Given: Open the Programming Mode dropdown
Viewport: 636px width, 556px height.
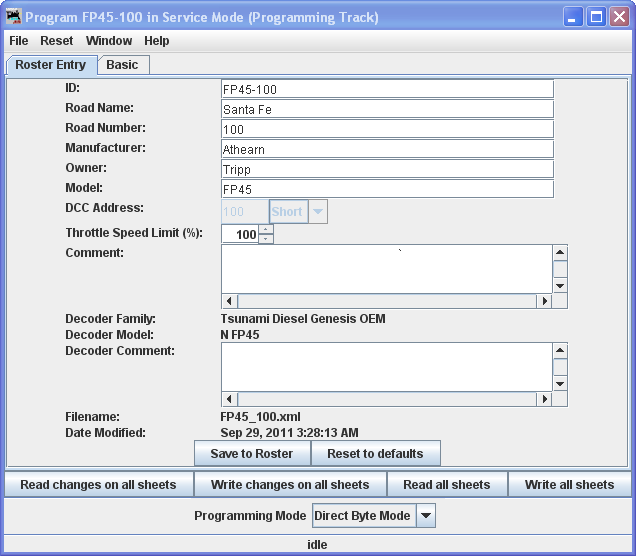Looking at the screenshot, I should [425, 516].
